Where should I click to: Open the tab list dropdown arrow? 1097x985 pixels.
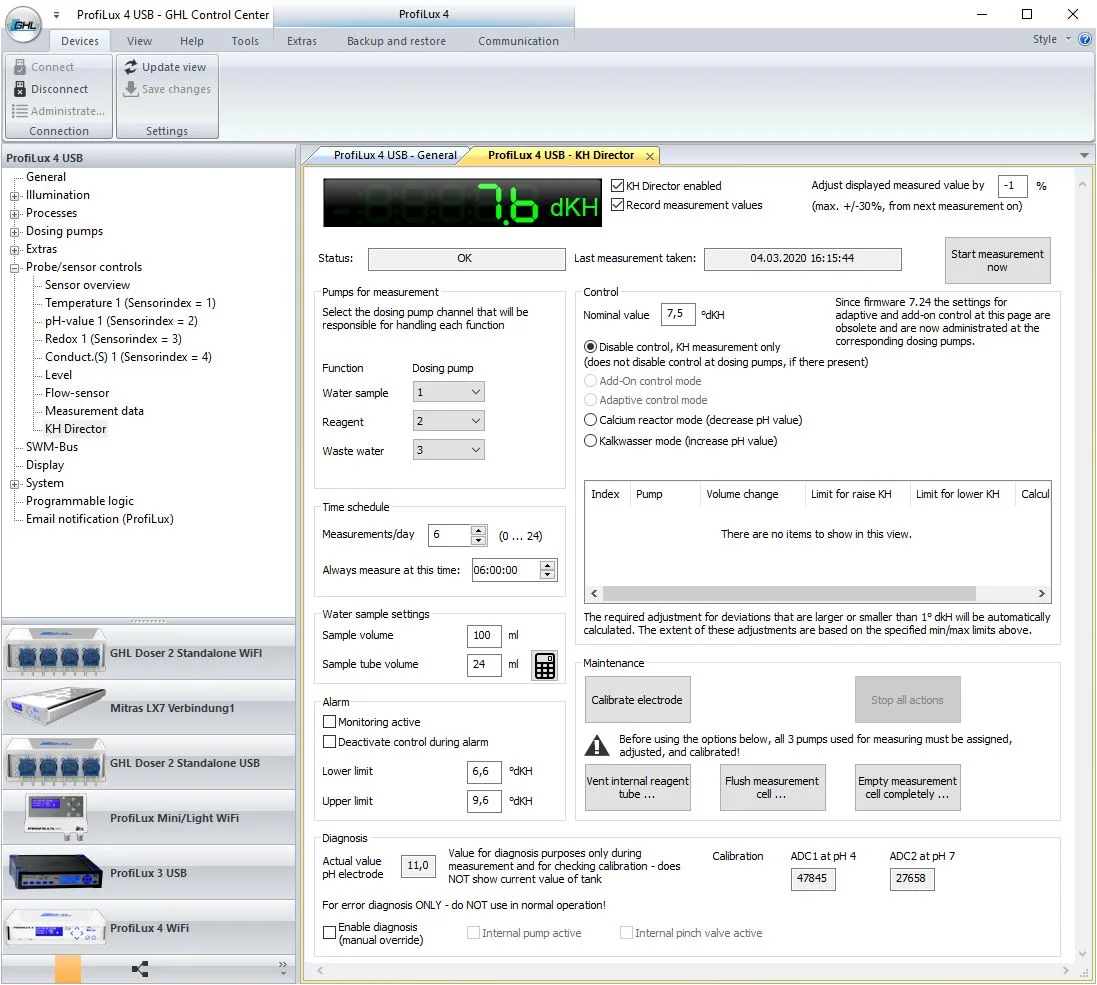point(1084,155)
